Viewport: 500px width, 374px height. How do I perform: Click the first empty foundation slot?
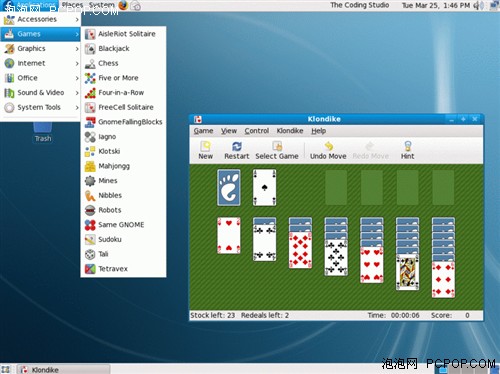pyautogui.click(x=336, y=187)
